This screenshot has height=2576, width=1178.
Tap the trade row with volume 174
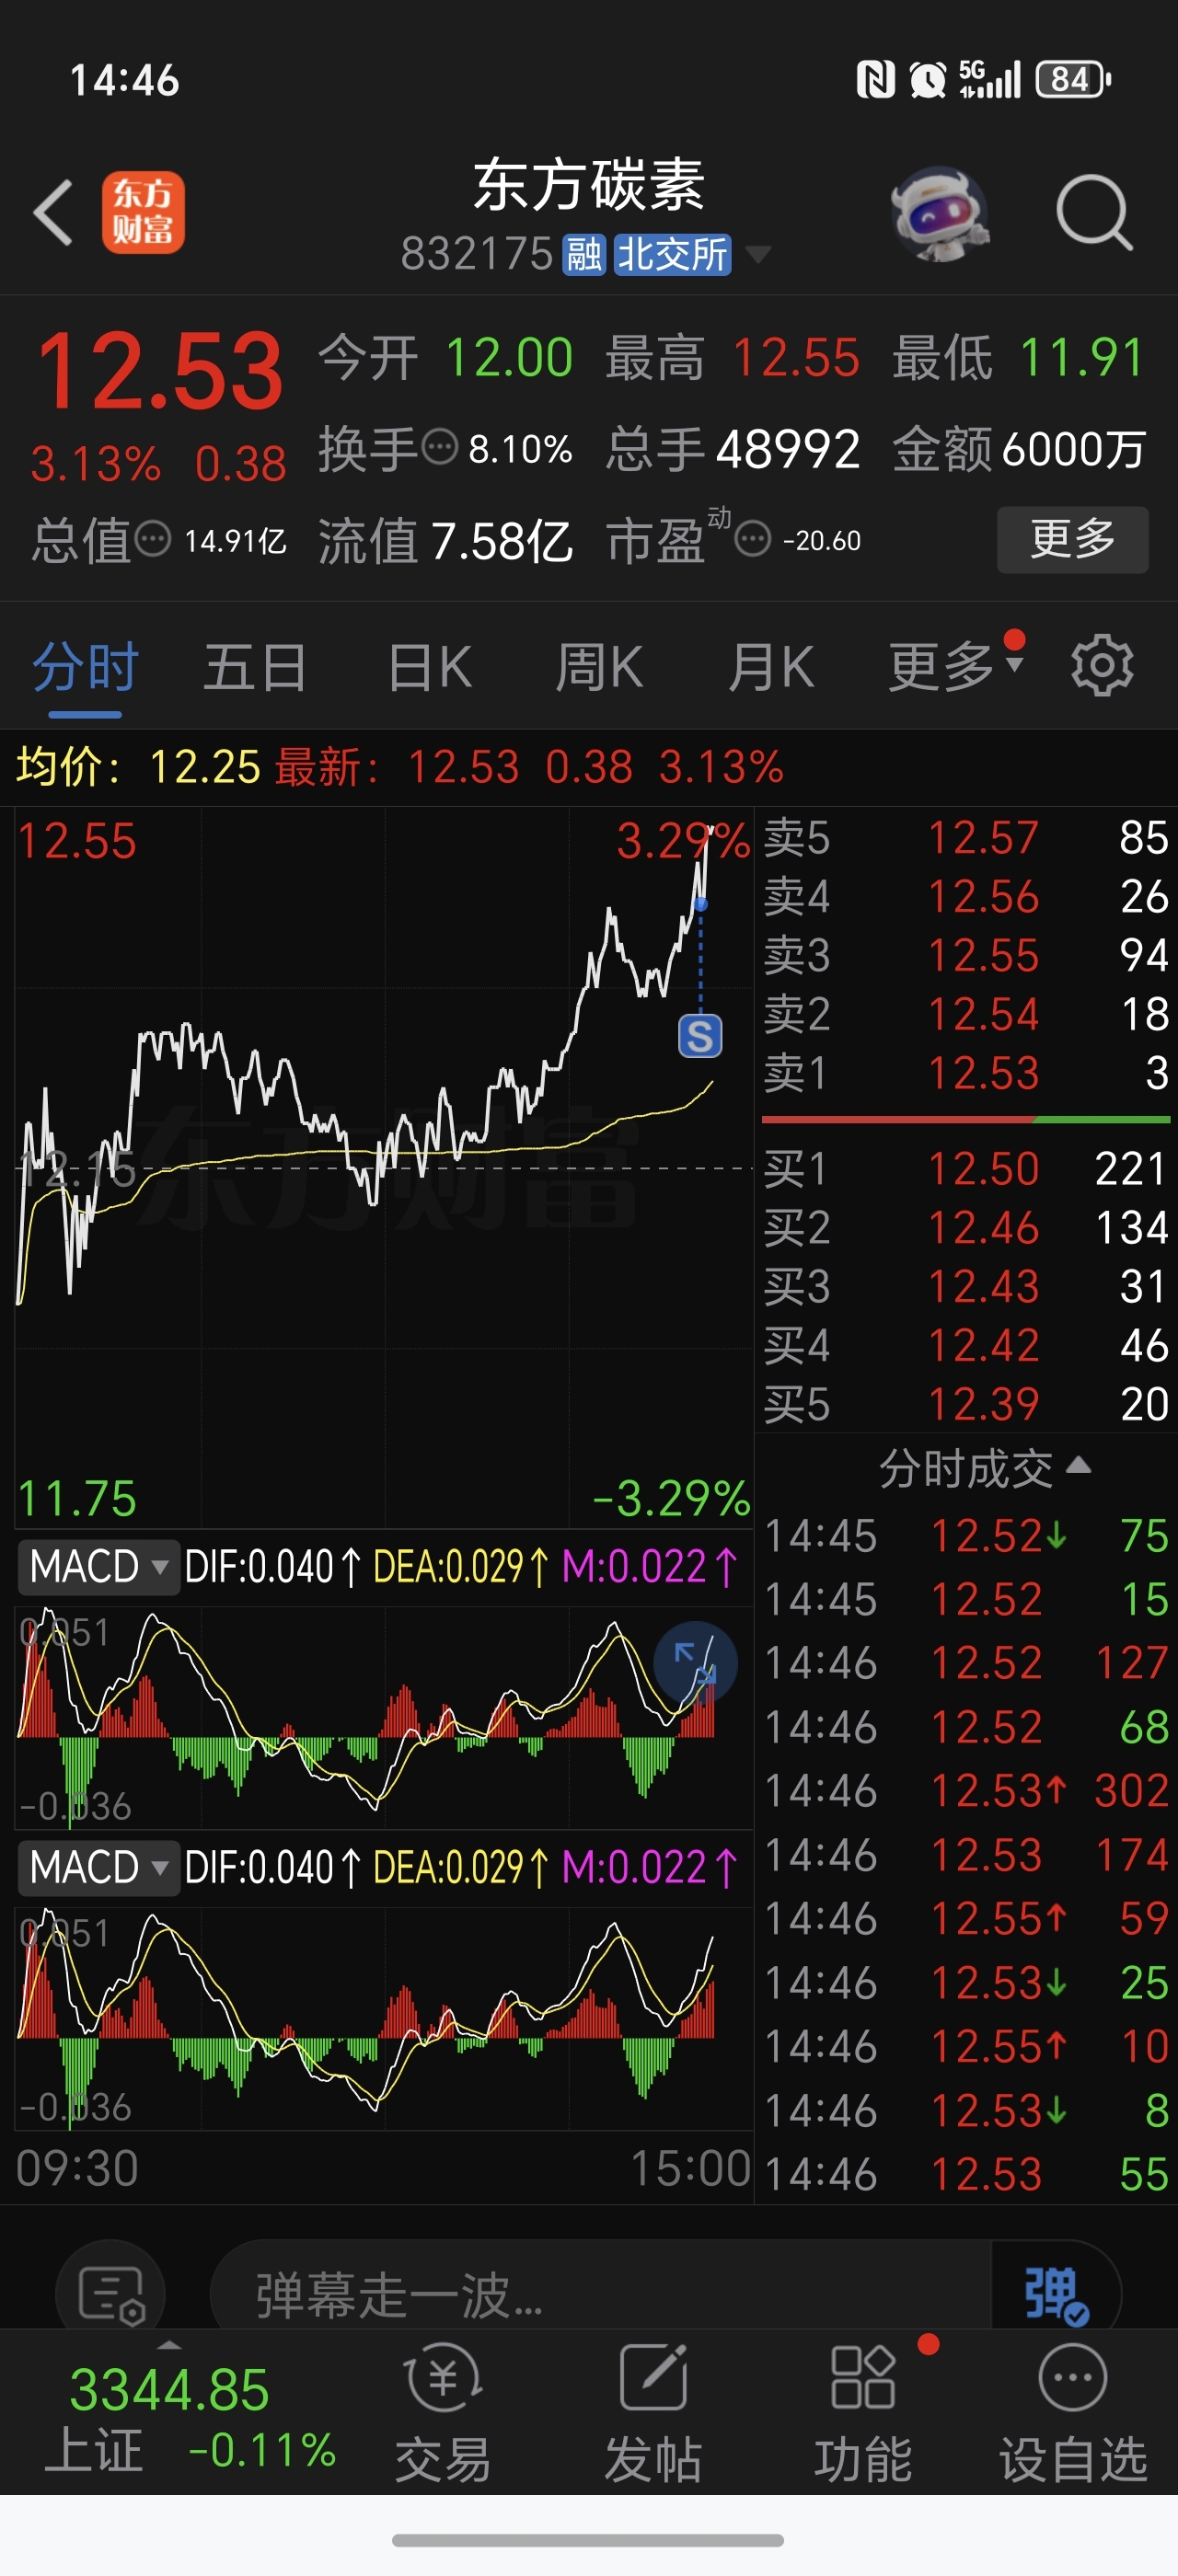point(966,1855)
